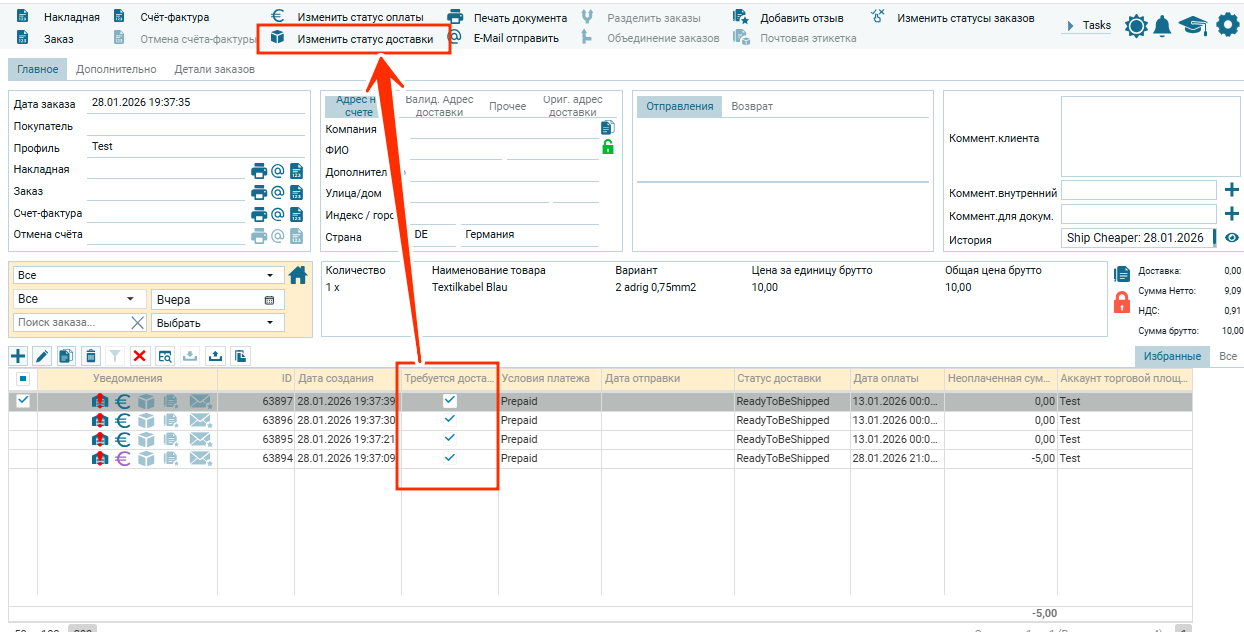Image resolution: width=1244 pixels, height=632 pixels.
Task: Switch to the 'Возврат' tab
Action: [751, 107]
